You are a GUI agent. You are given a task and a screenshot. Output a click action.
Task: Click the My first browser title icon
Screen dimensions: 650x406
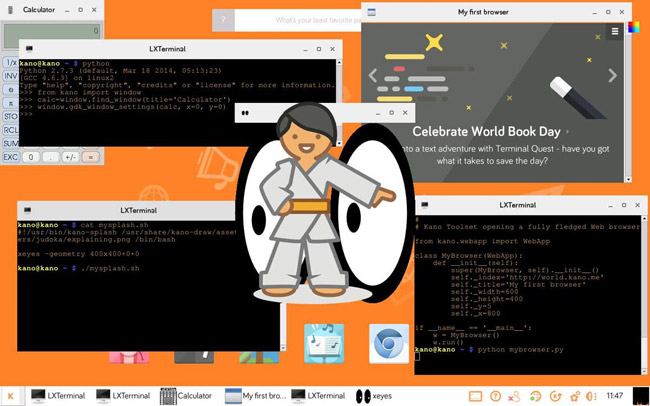[371, 12]
